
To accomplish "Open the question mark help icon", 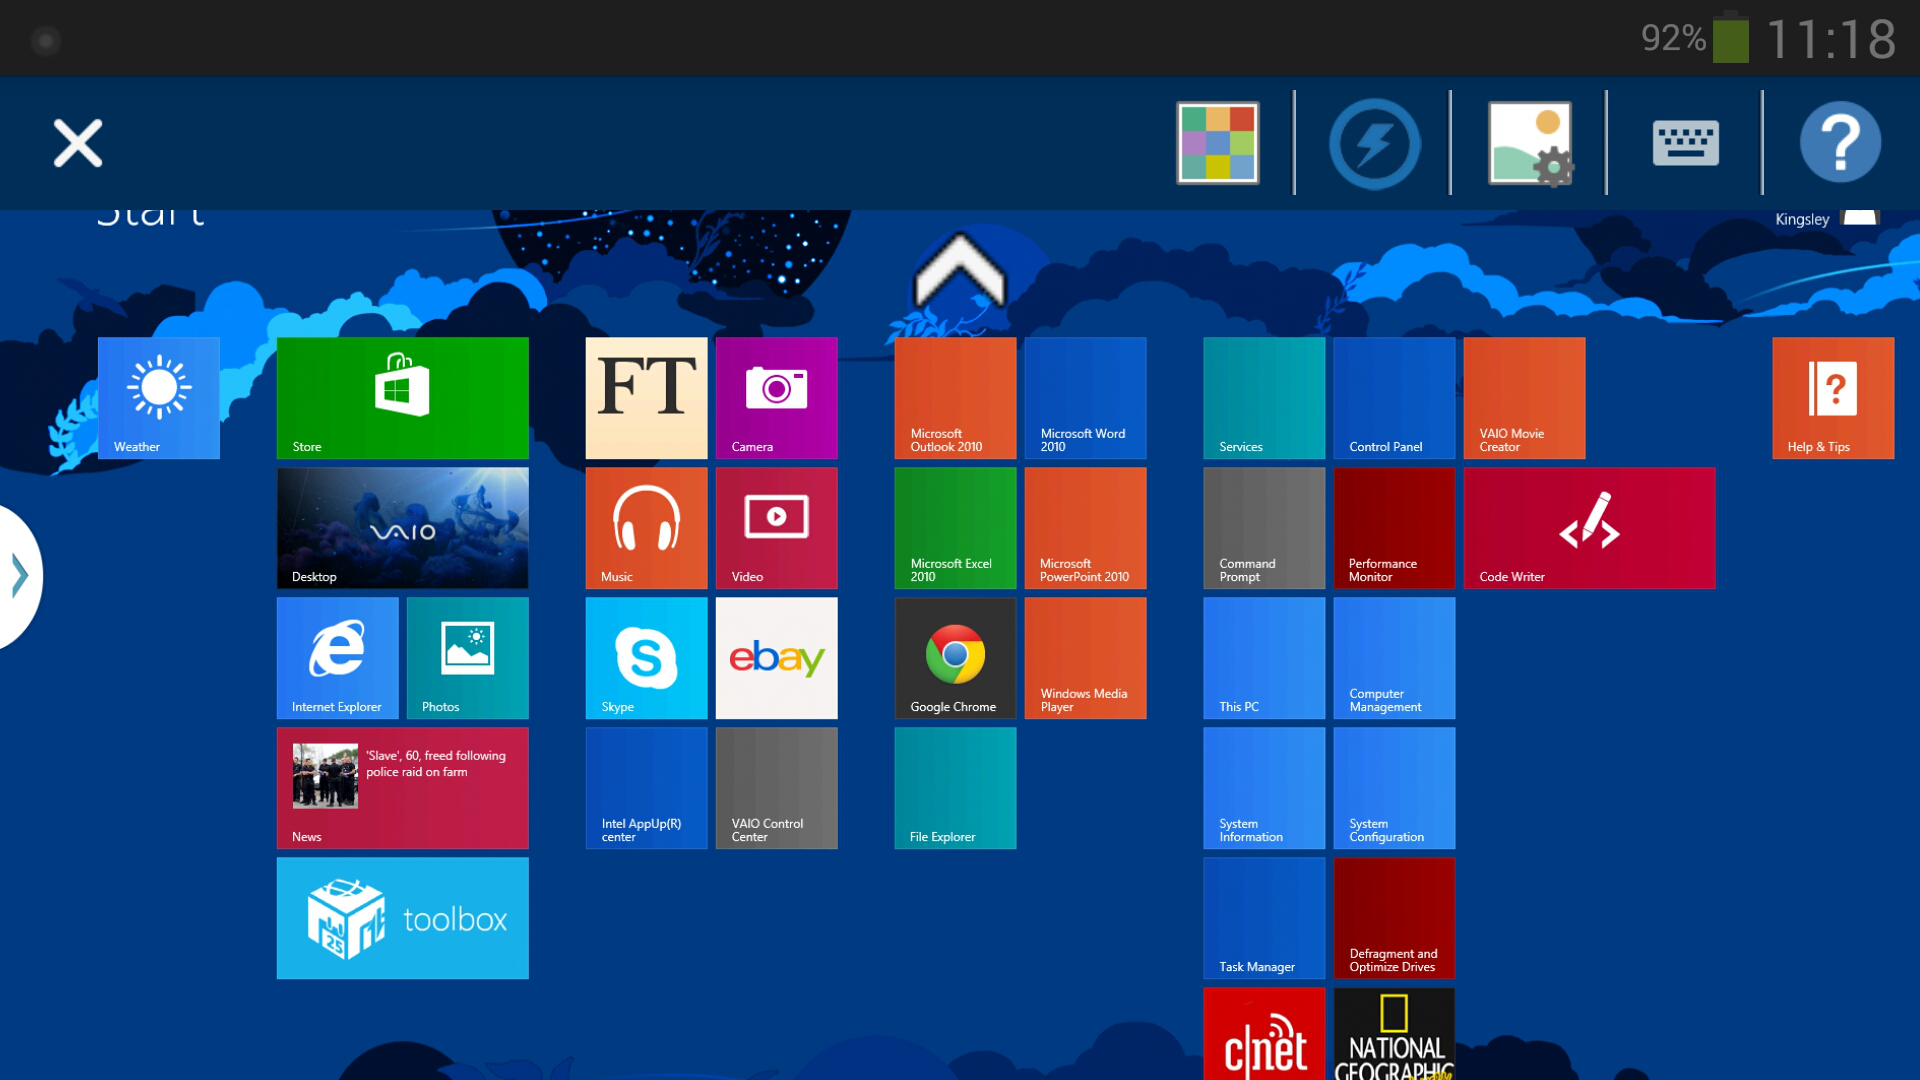I will 1840,143.
